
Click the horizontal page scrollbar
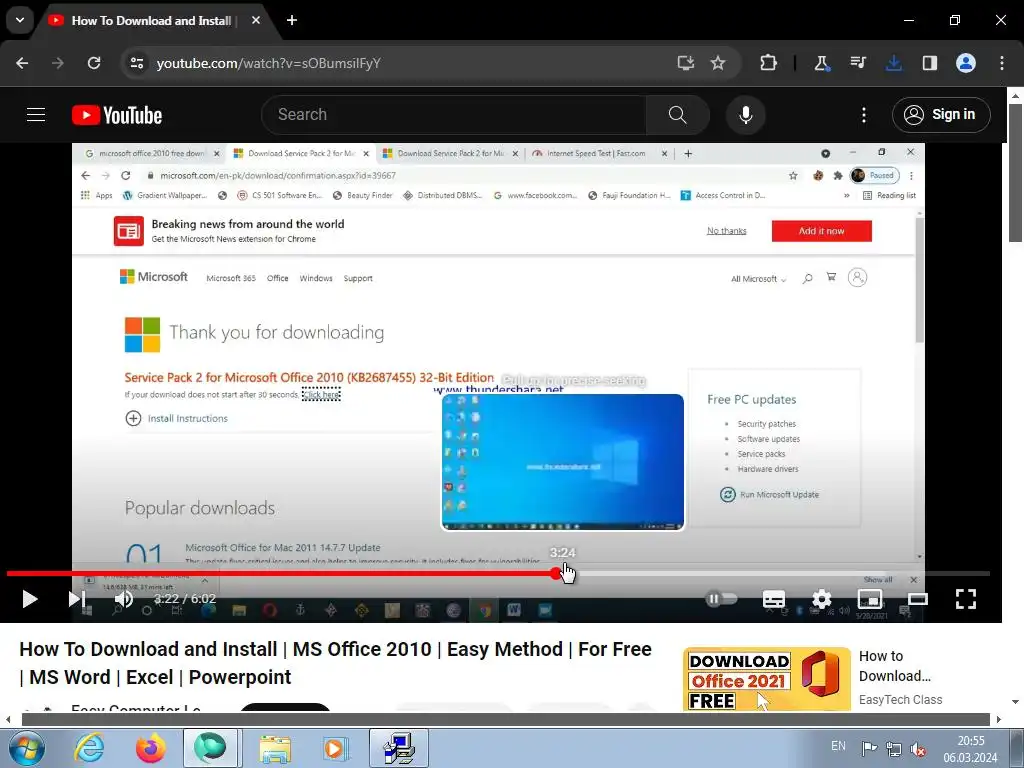pyautogui.click(x=507, y=720)
